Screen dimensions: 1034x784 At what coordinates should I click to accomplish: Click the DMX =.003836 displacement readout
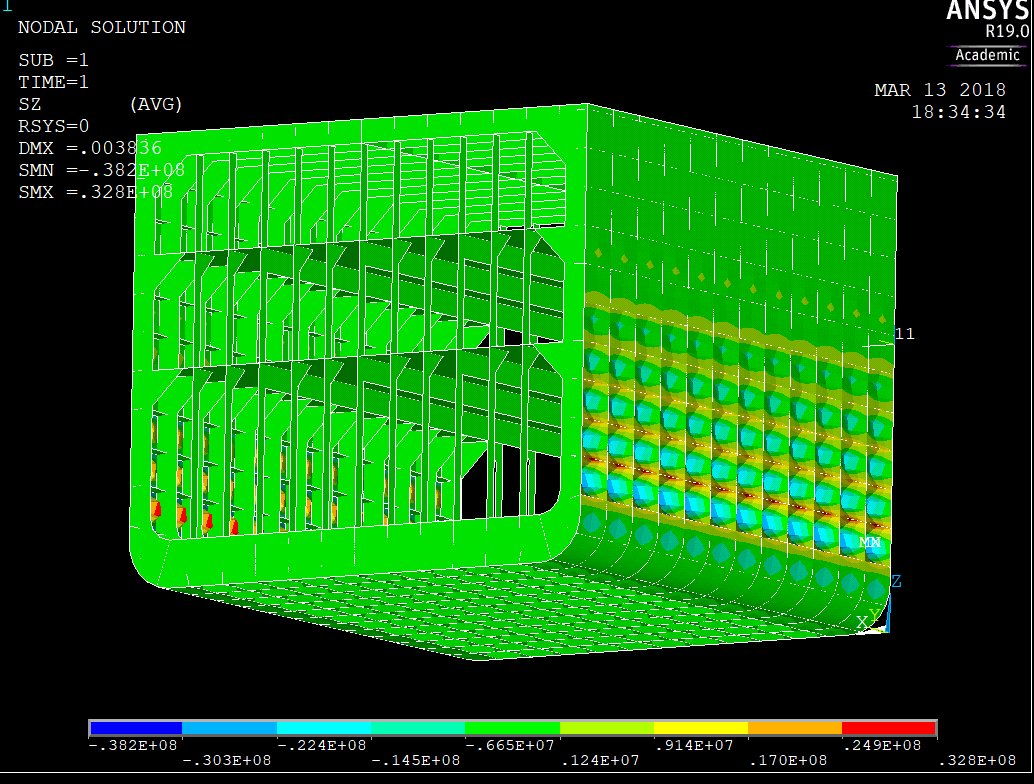[x=90, y=148]
